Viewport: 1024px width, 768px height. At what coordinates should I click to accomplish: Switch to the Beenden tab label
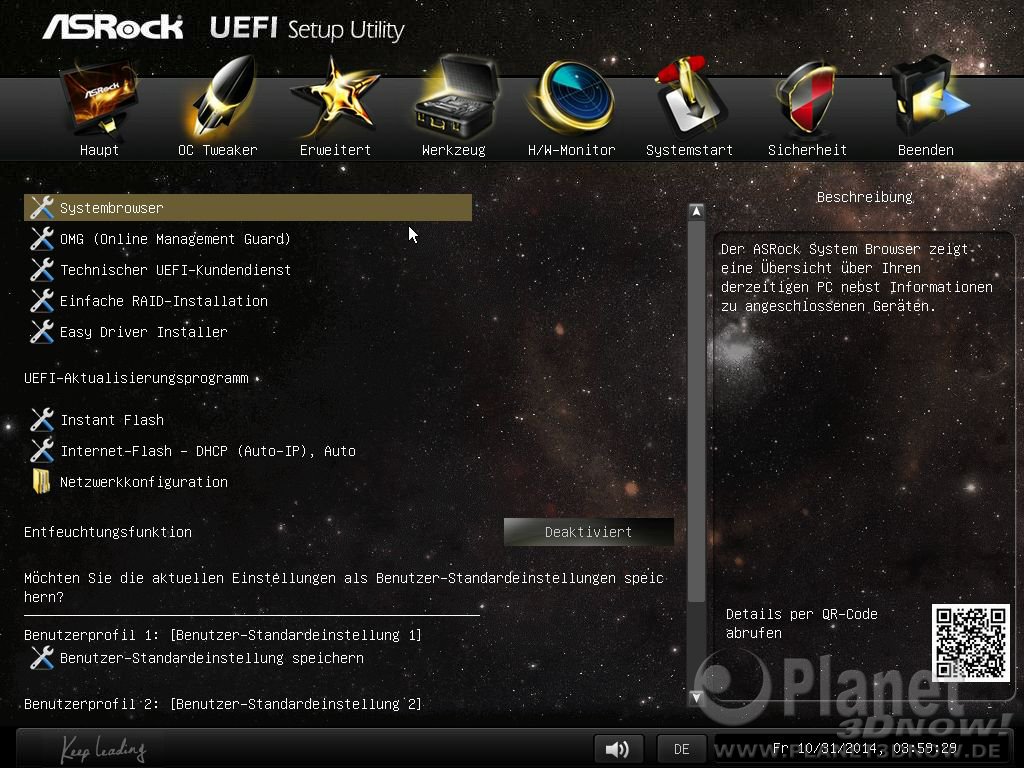pyautogui.click(x=925, y=150)
